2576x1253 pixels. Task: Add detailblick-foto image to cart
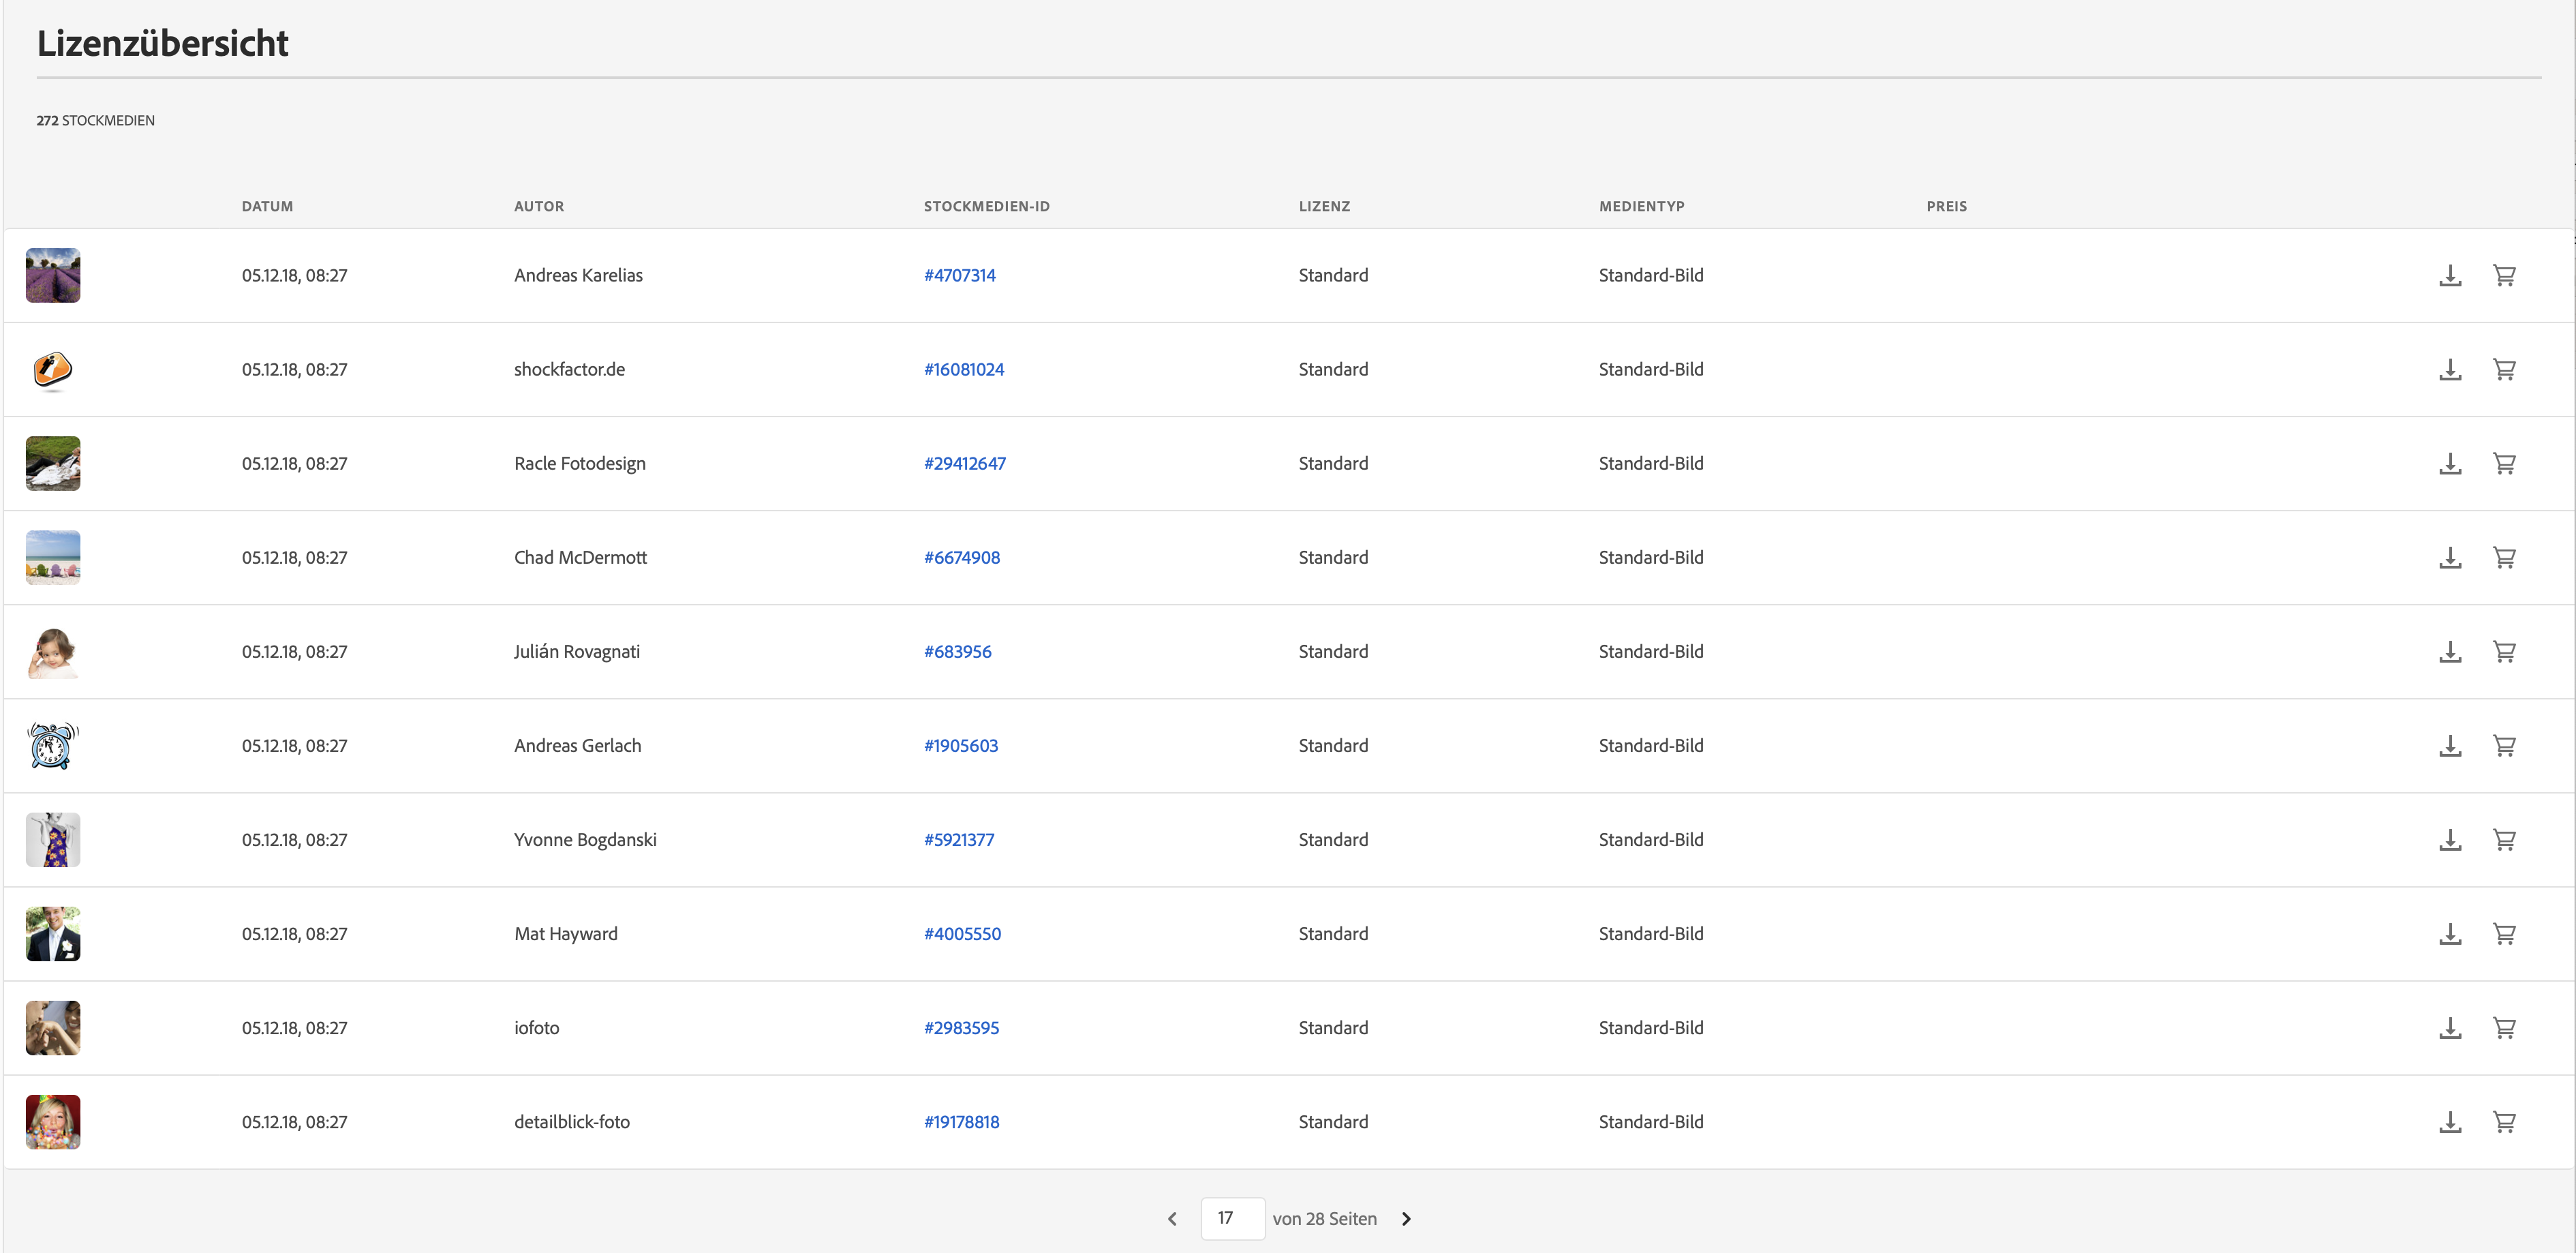coord(2503,1121)
